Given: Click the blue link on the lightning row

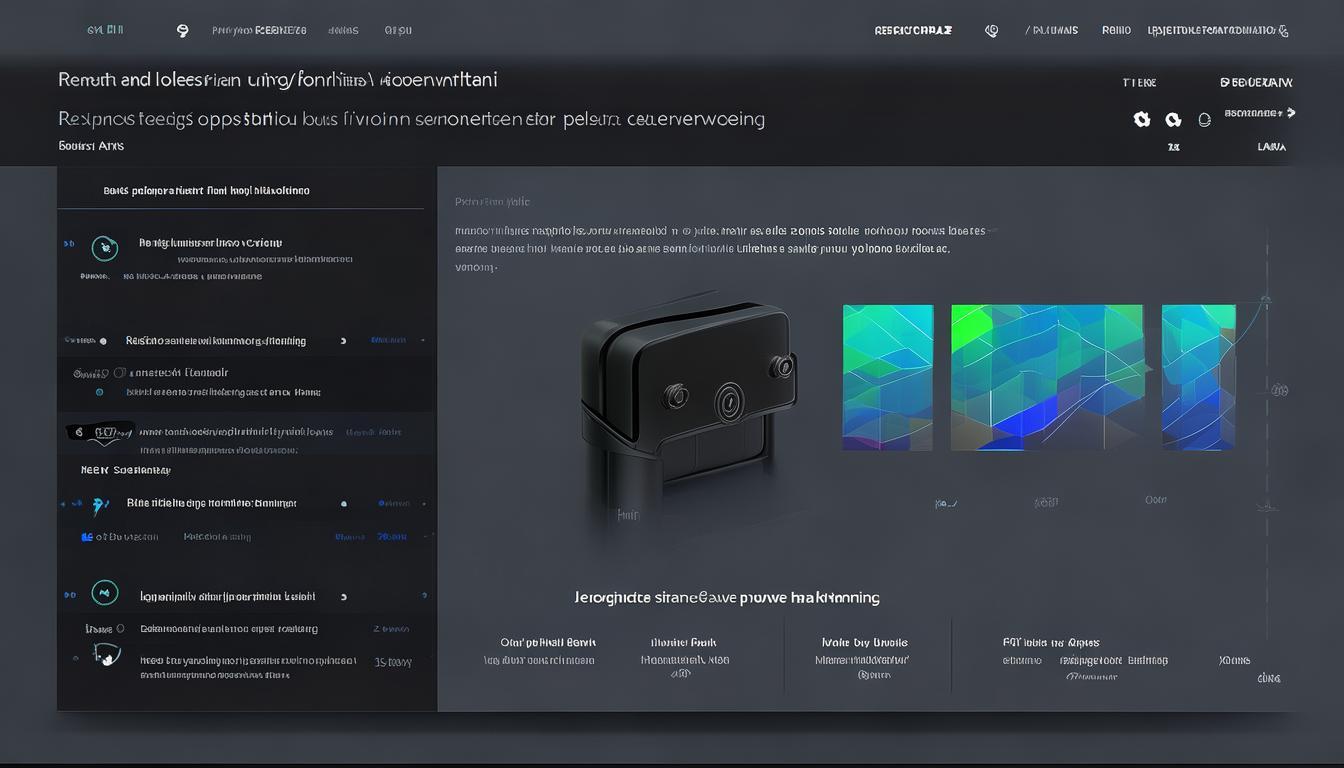Looking at the screenshot, I should (x=393, y=504).
